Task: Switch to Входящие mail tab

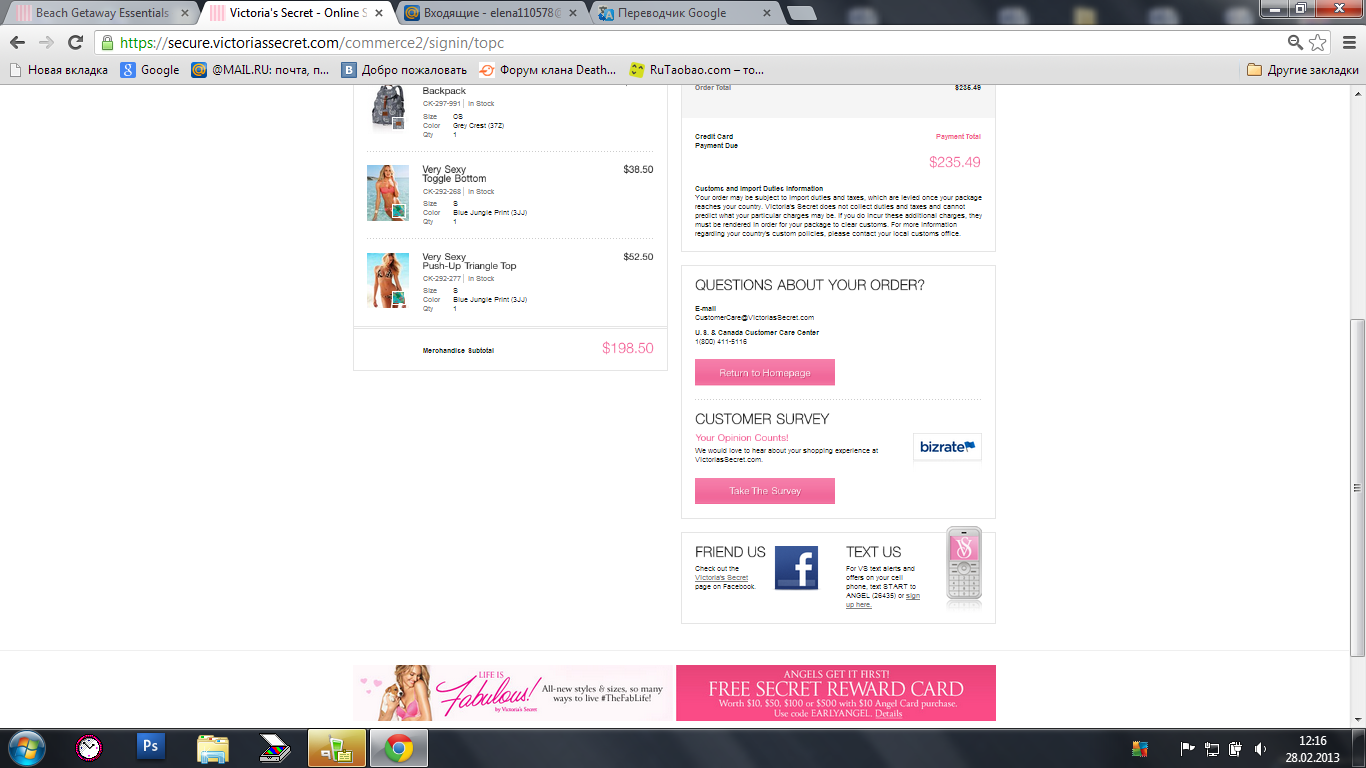Action: tap(490, 13)
